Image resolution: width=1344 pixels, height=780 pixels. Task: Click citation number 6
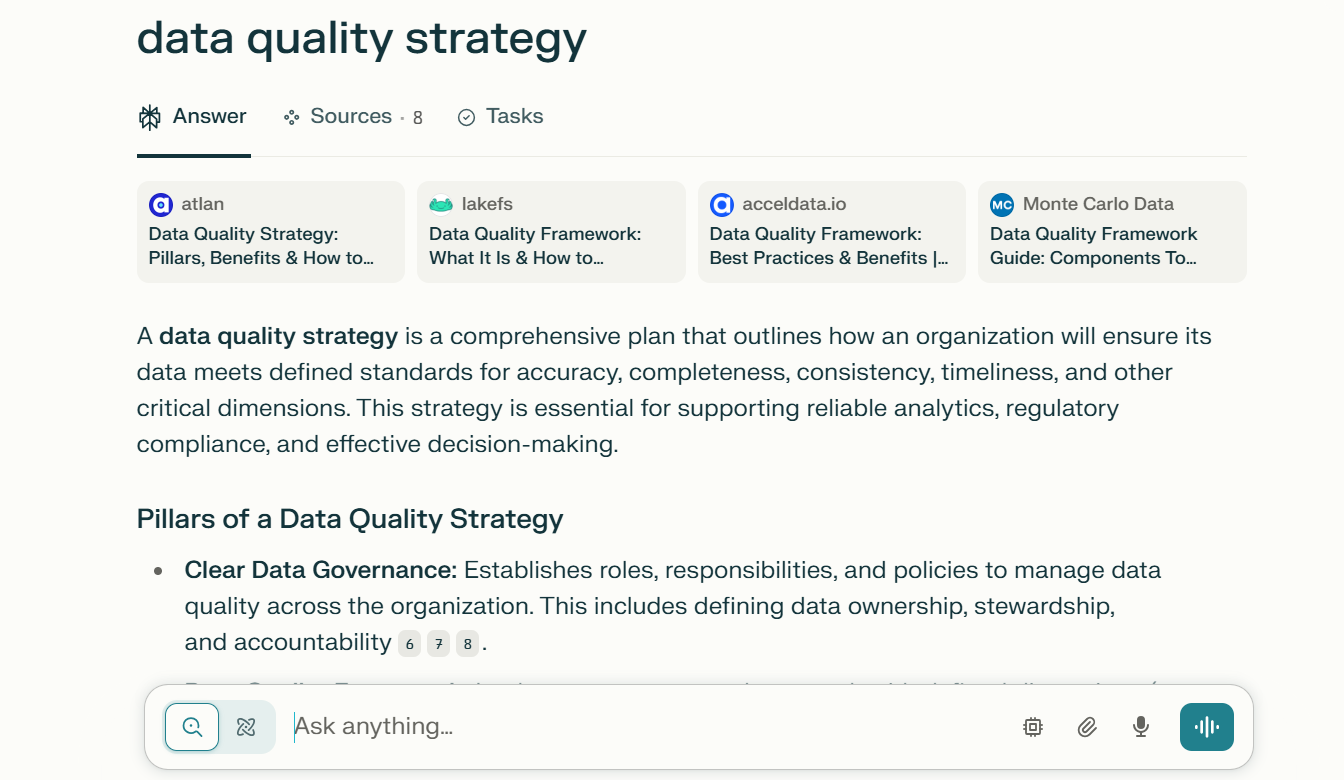409,644
